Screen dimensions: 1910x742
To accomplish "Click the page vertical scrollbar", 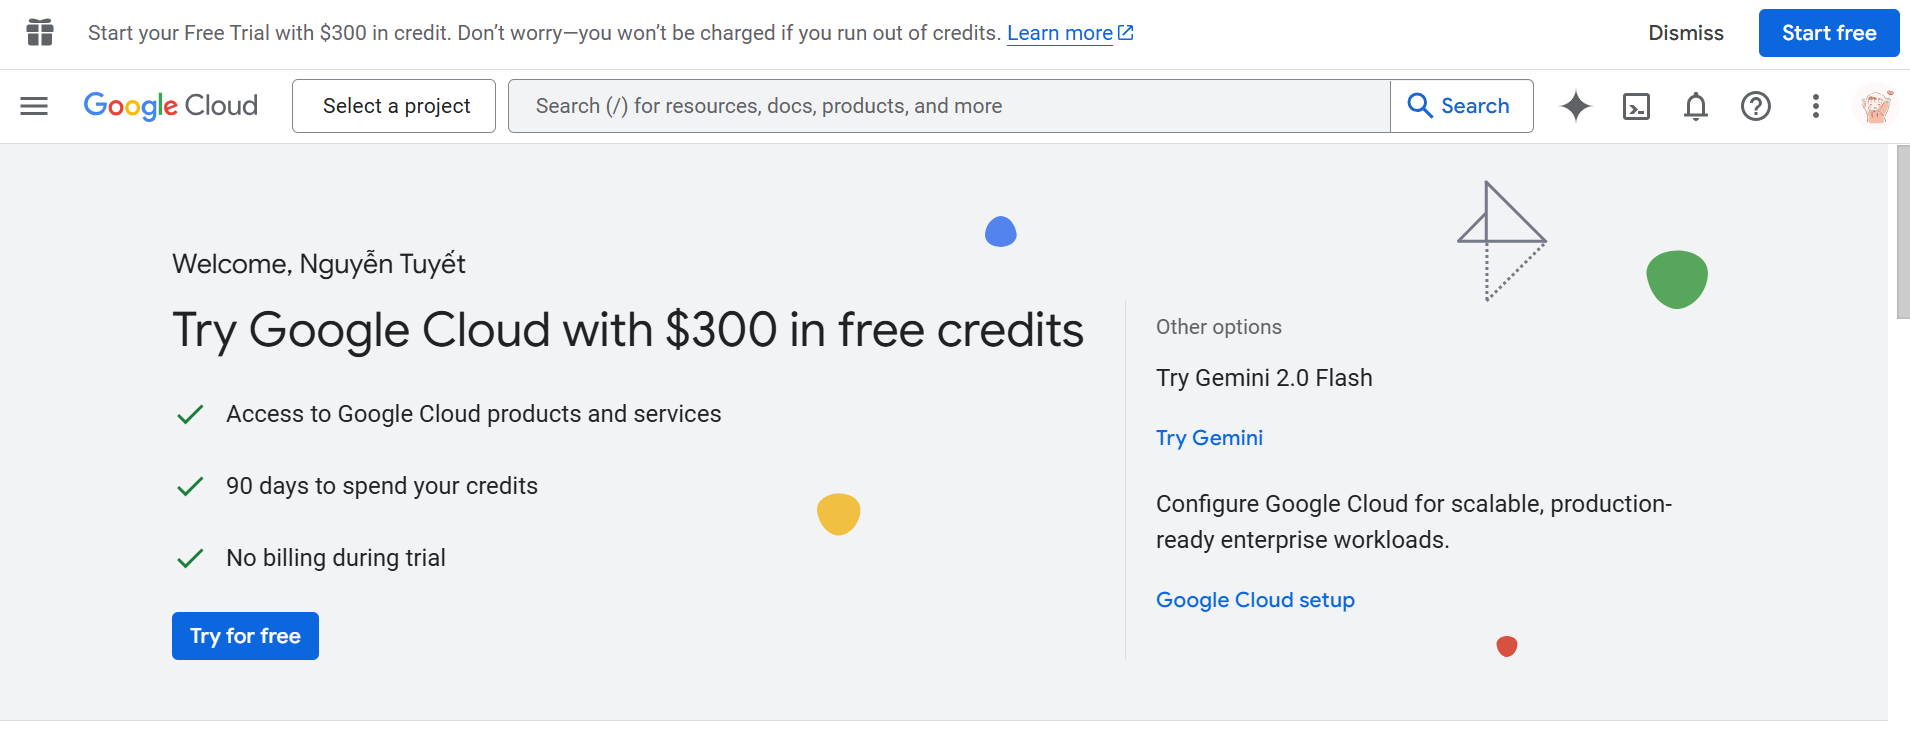I will [1903, 232].
